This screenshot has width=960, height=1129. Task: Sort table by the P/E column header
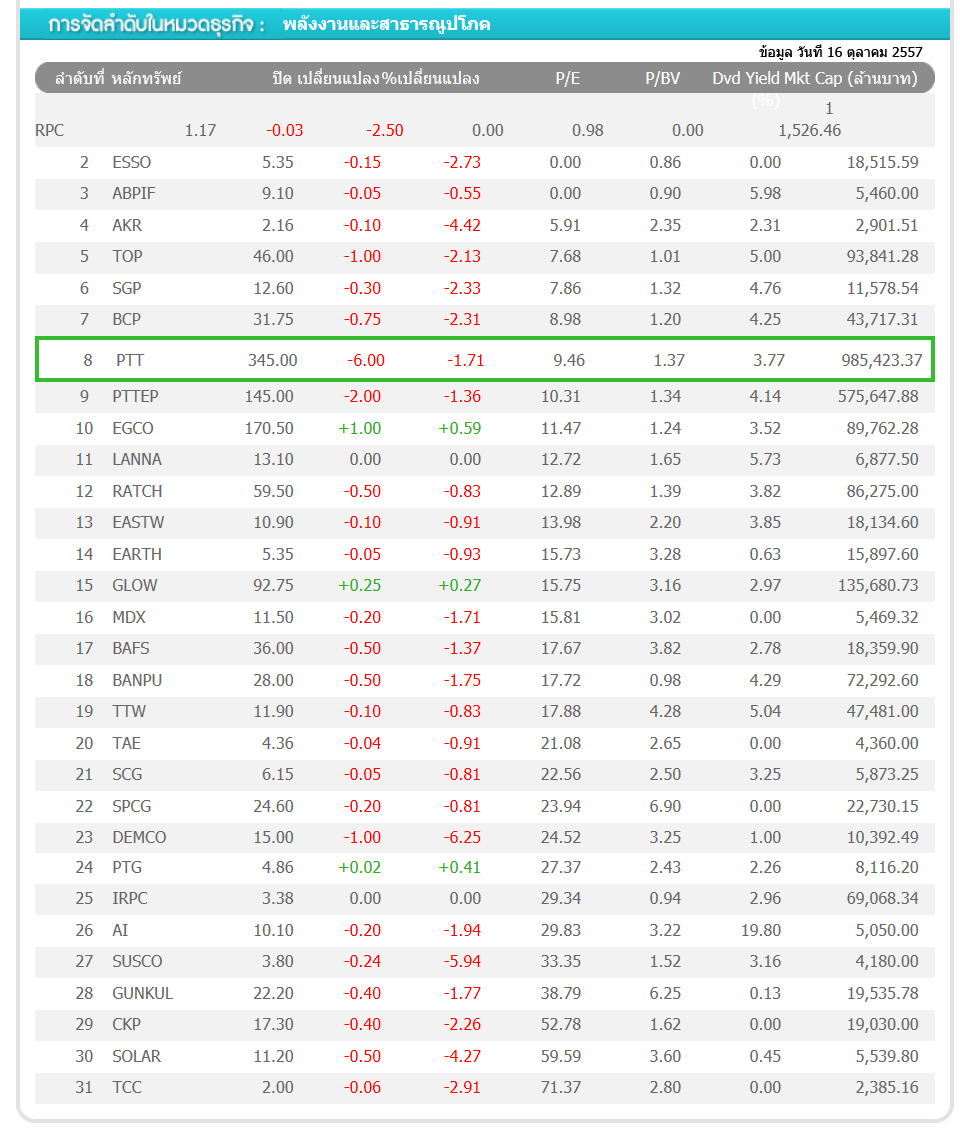coord(568,78)
